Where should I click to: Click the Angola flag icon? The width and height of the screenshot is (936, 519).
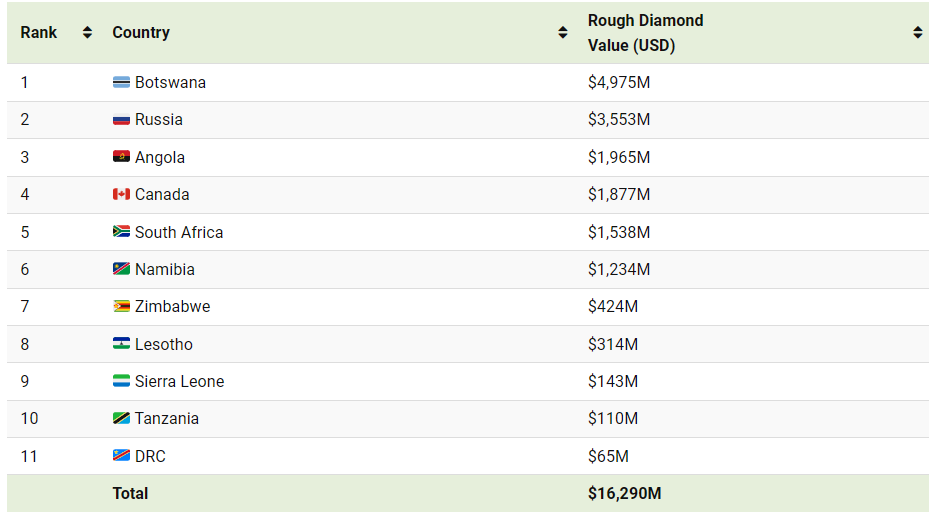click(121, 157)
